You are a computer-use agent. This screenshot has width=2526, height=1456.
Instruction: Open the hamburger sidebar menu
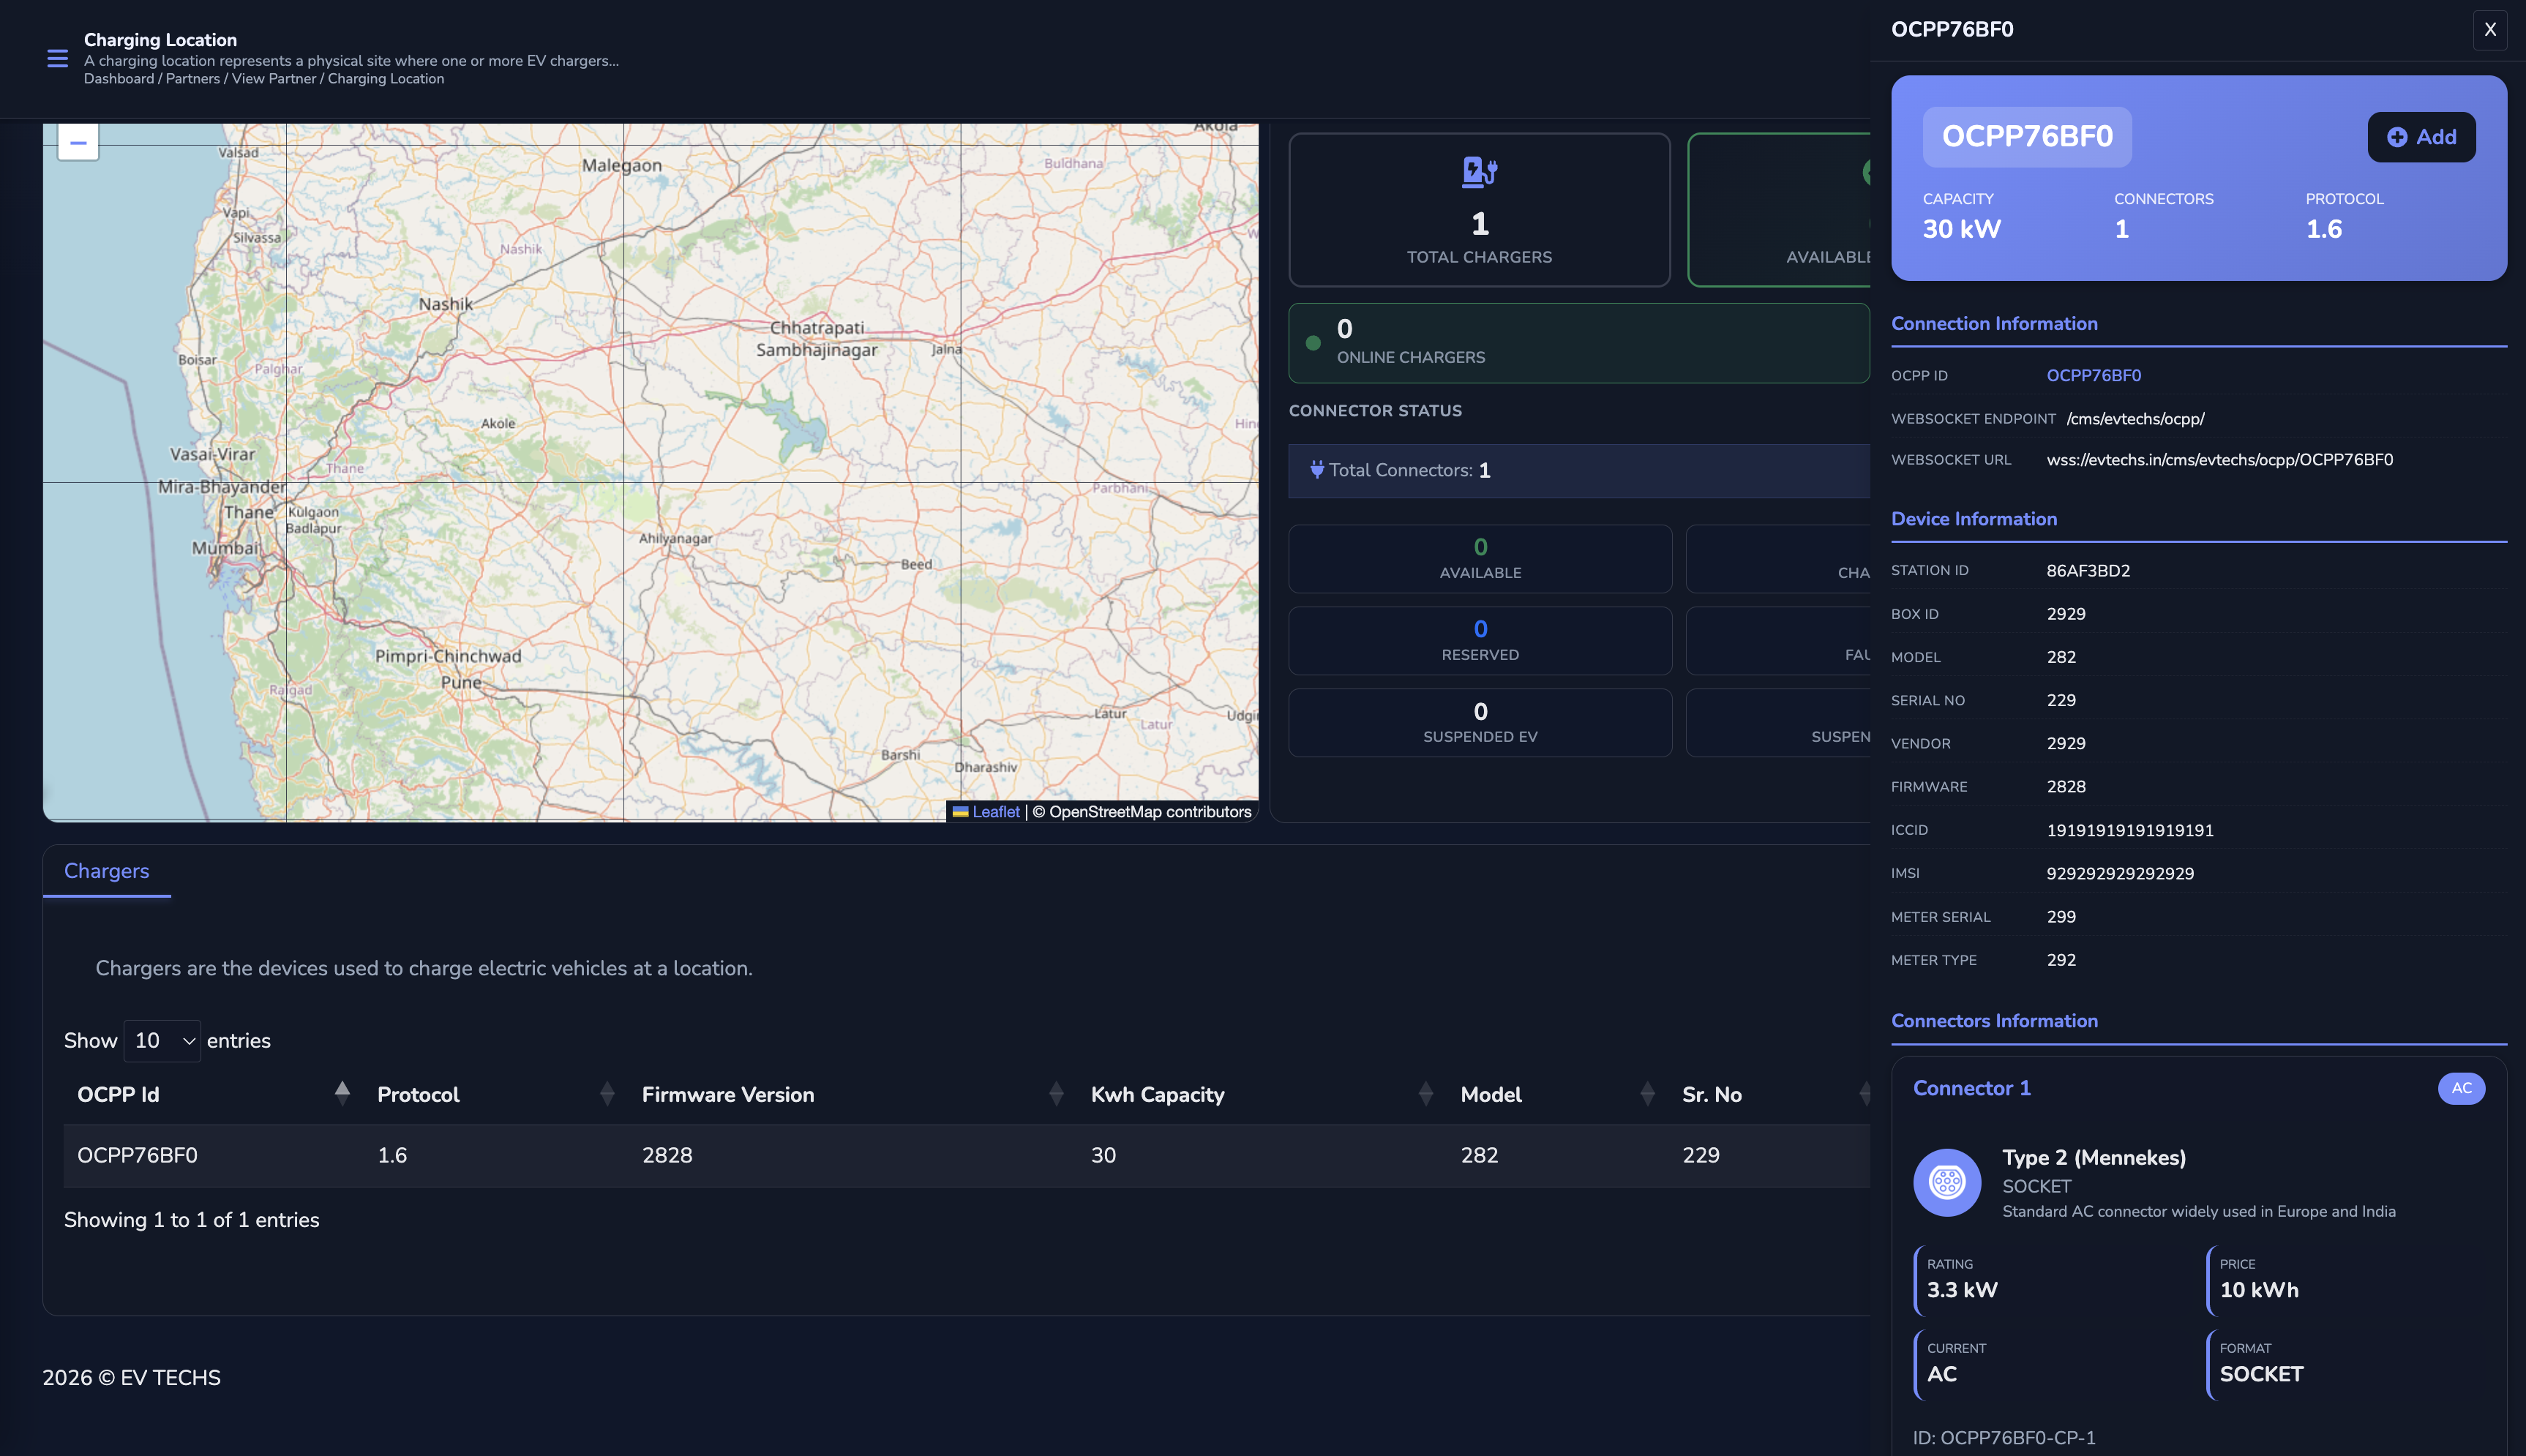click(x=58, y=59)
